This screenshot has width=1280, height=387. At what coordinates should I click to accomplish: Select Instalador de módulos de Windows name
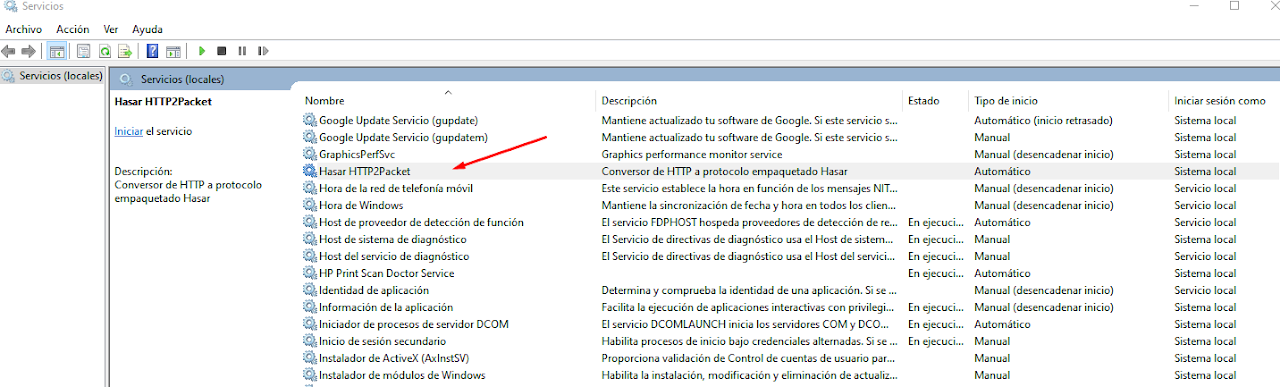(x=402, y=375)
